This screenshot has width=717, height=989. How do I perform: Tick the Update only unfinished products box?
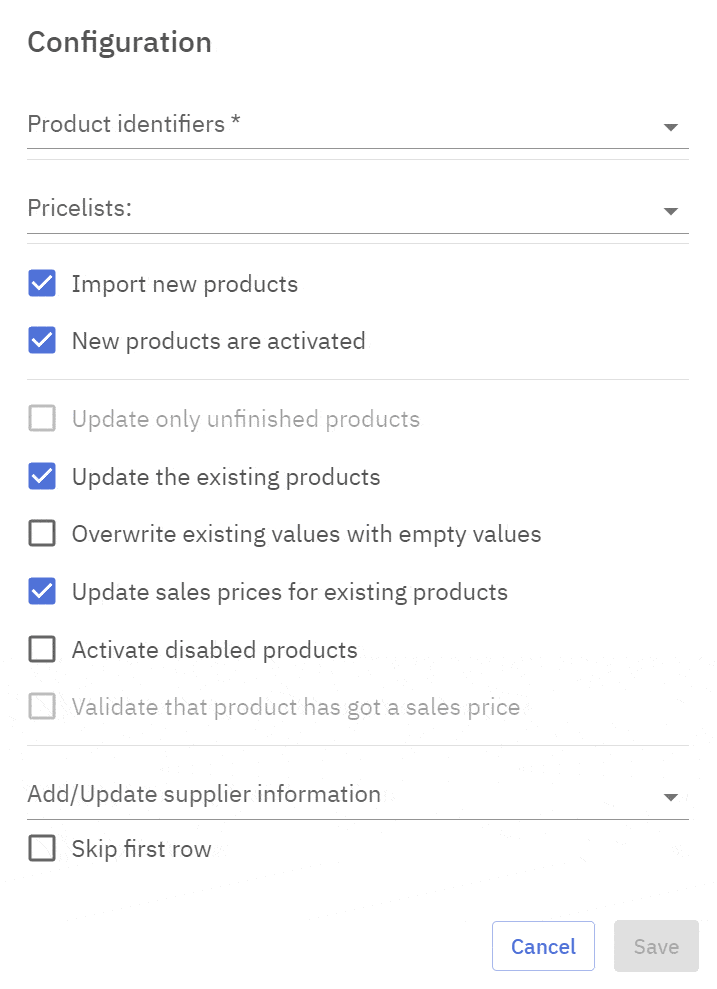click(42, 419)
